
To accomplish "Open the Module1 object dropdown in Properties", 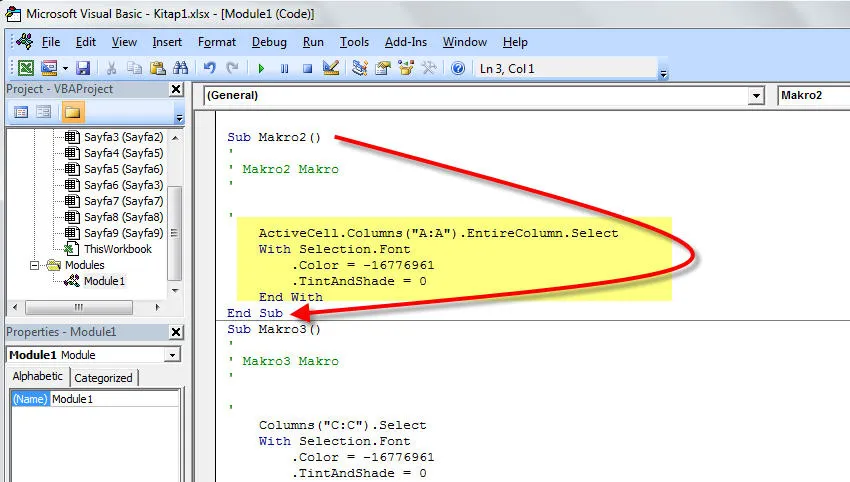I will [x=172, y=355].
